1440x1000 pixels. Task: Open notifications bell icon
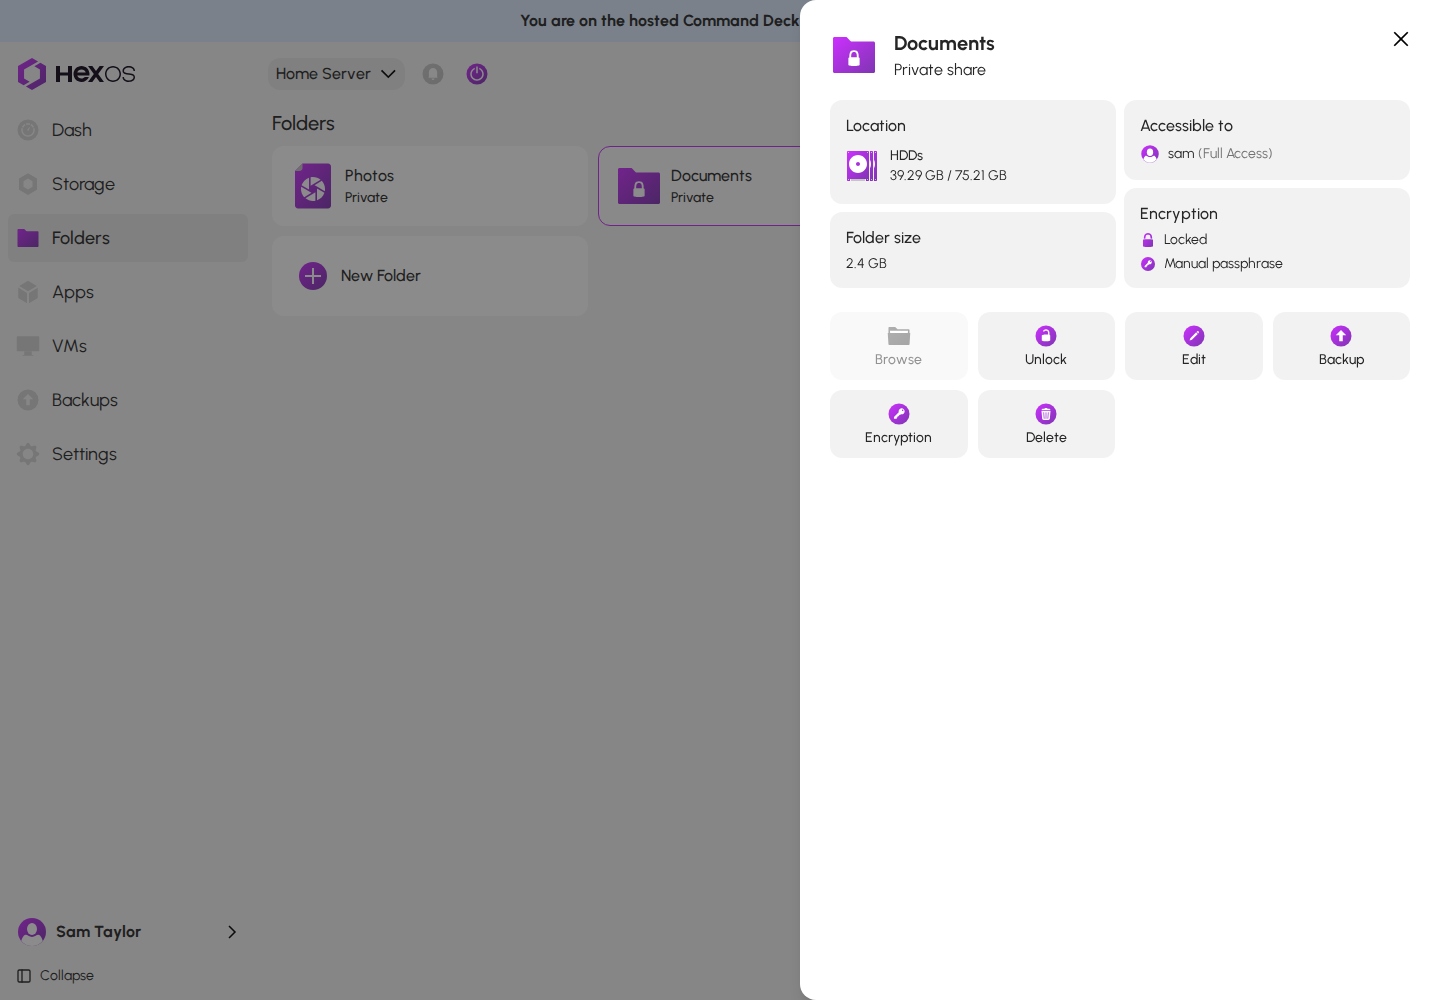[433, 74]
